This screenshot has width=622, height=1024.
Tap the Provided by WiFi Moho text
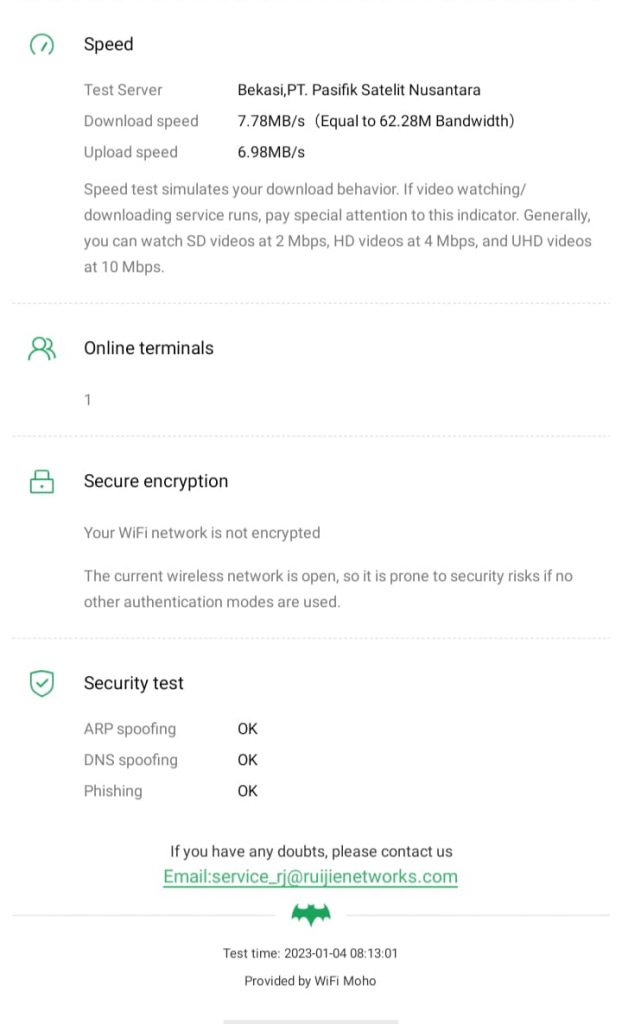[311, 981]
